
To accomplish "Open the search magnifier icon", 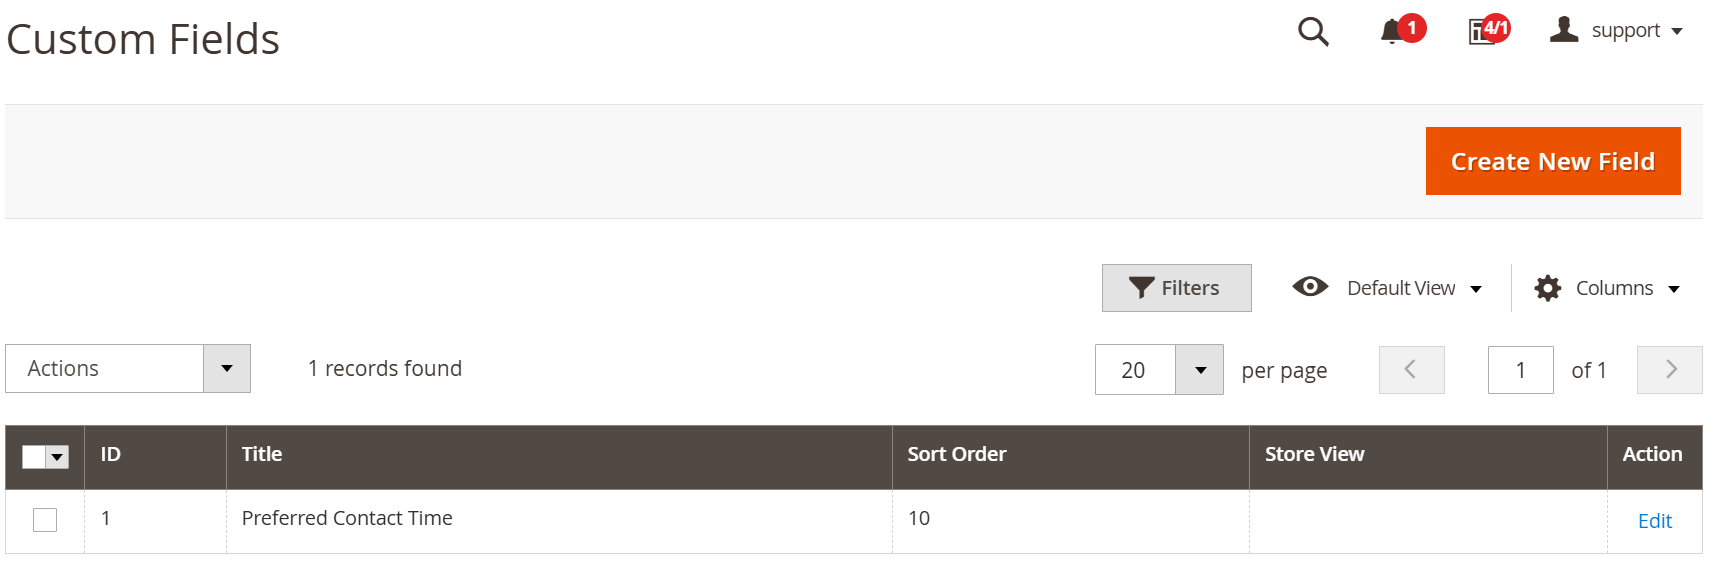I will 1313,32.
